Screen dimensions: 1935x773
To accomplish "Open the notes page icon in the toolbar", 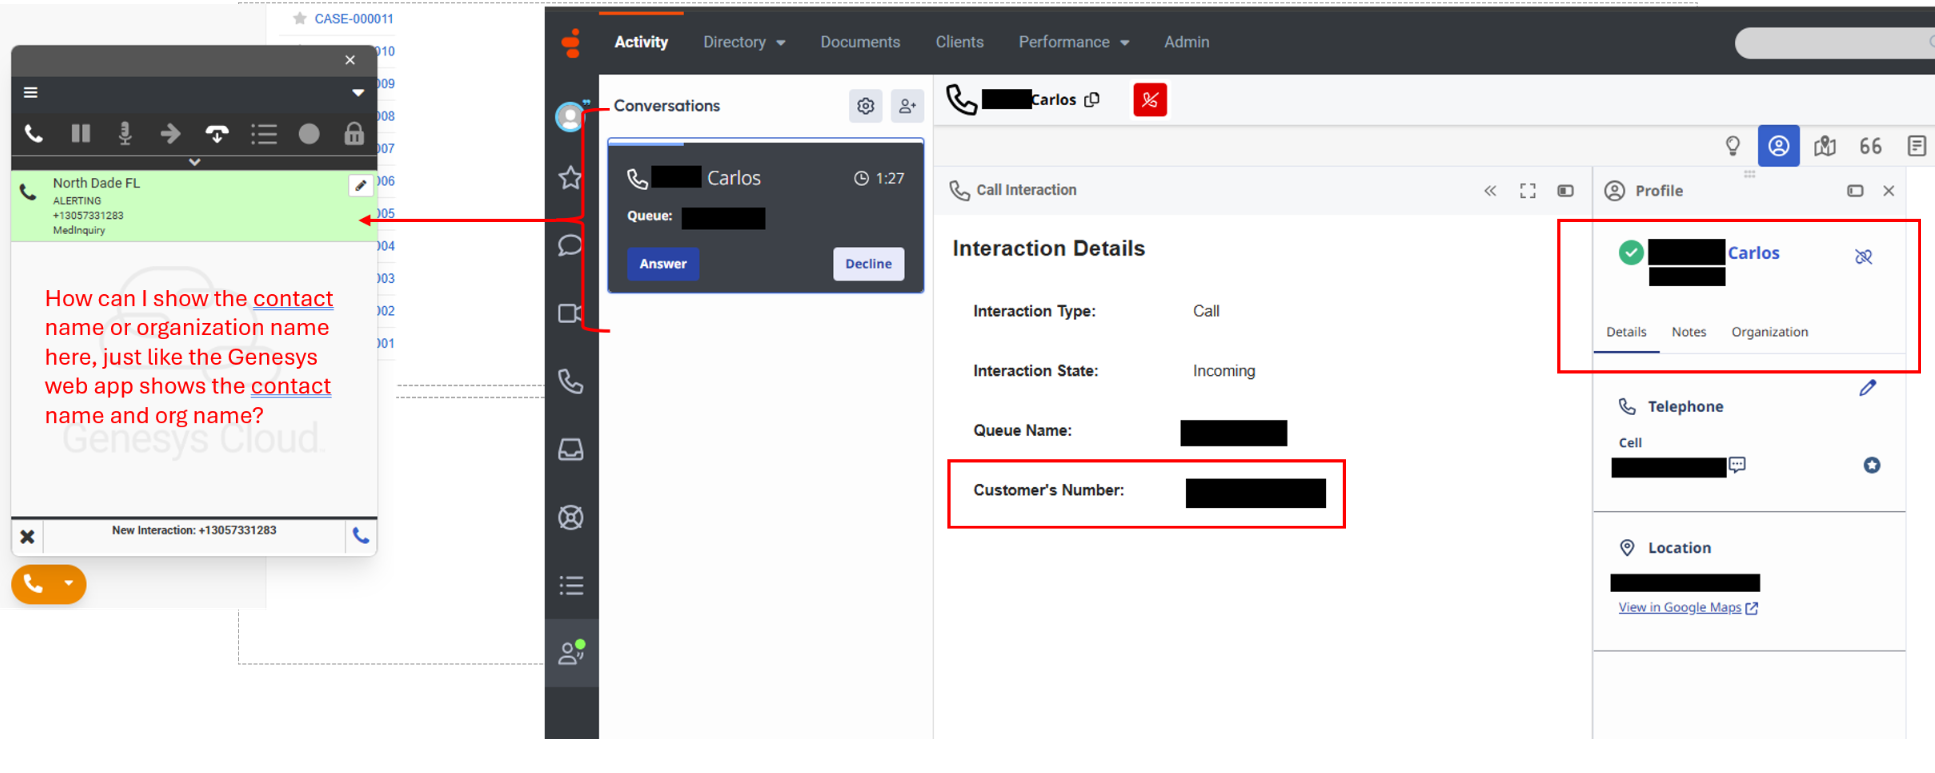I will [1917, 146].
